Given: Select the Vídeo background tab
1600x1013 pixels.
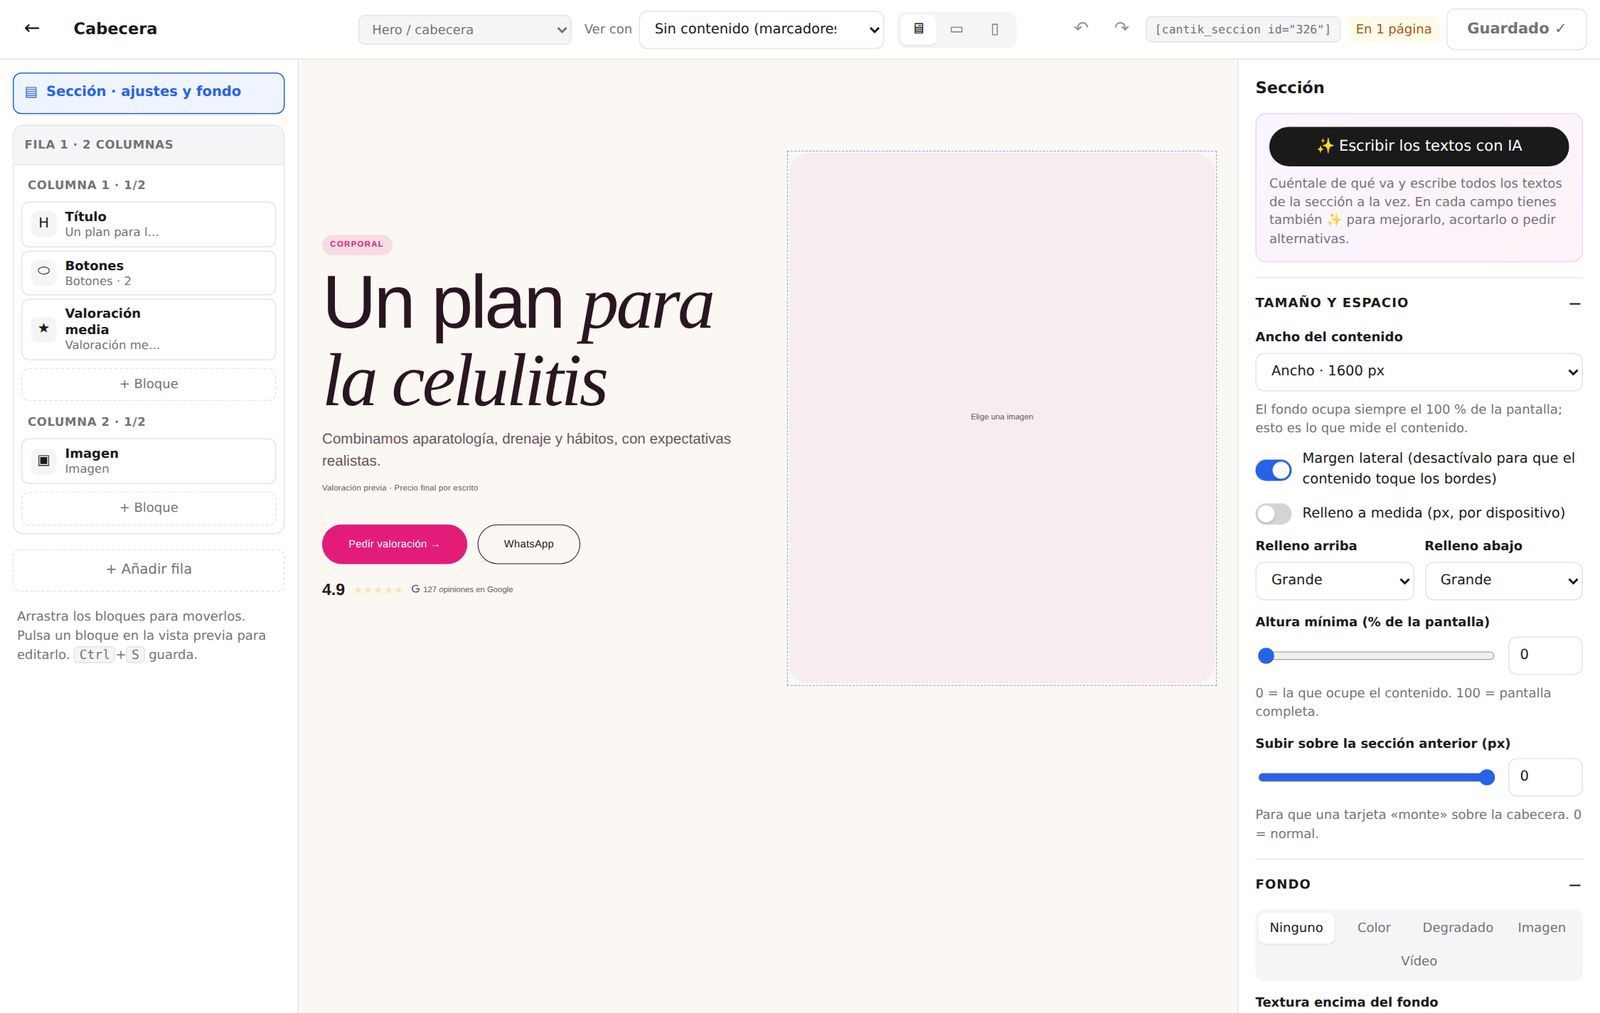Looking at the screenshot, I should (1419, 961).
